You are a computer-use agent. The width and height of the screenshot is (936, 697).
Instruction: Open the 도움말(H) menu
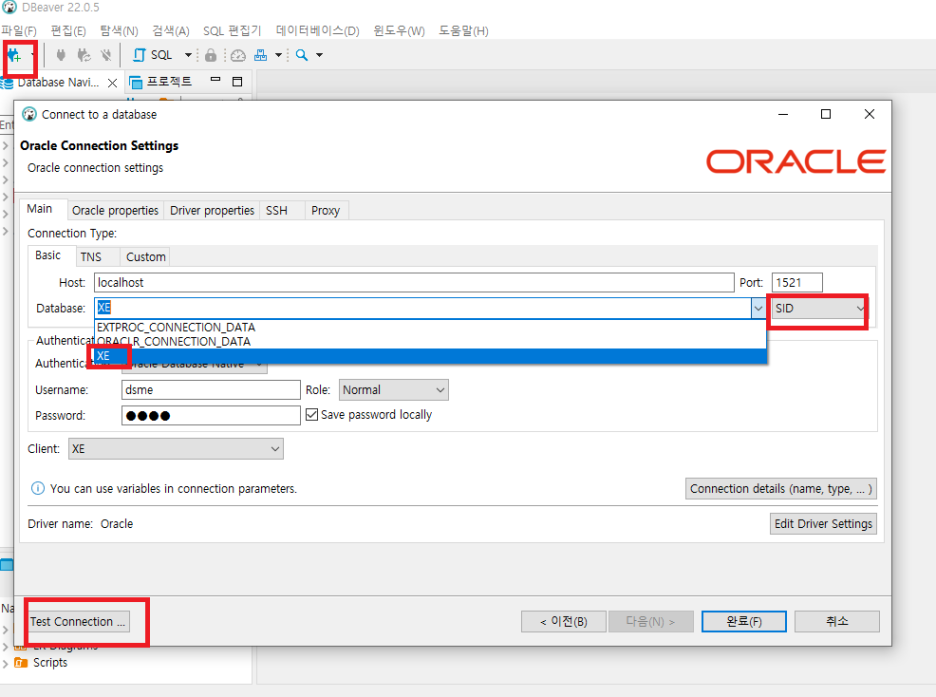tap(463, 30)
